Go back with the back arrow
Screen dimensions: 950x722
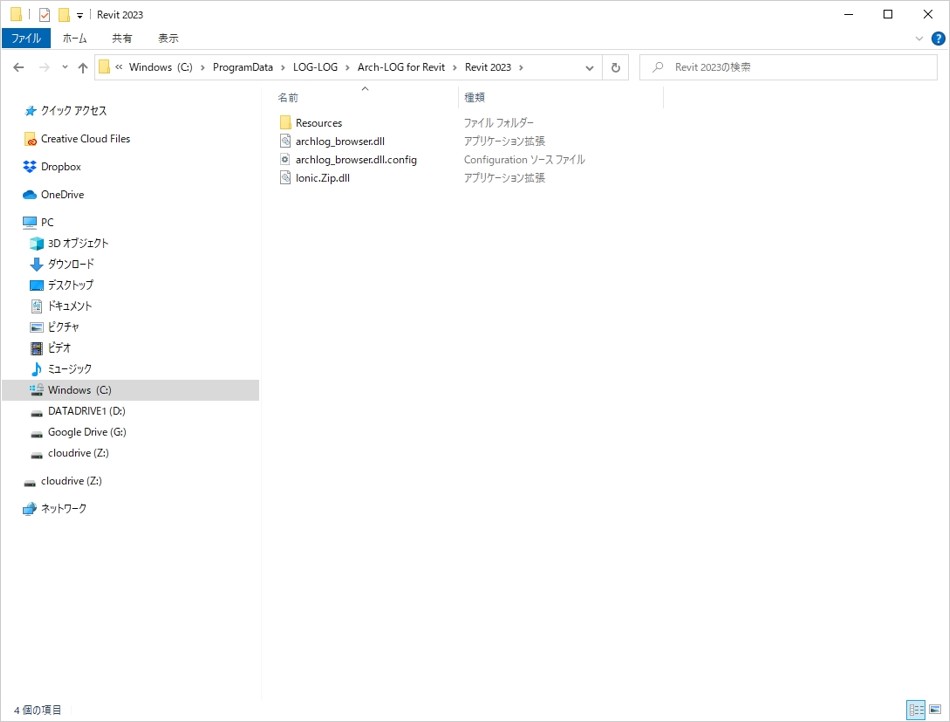19,67
